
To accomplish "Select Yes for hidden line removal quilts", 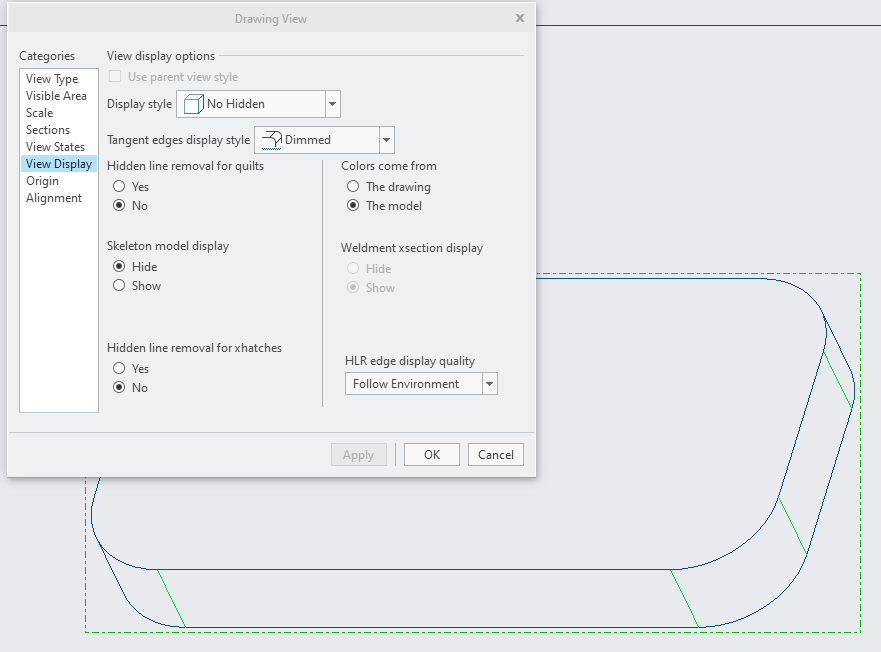I will [120, 187].
